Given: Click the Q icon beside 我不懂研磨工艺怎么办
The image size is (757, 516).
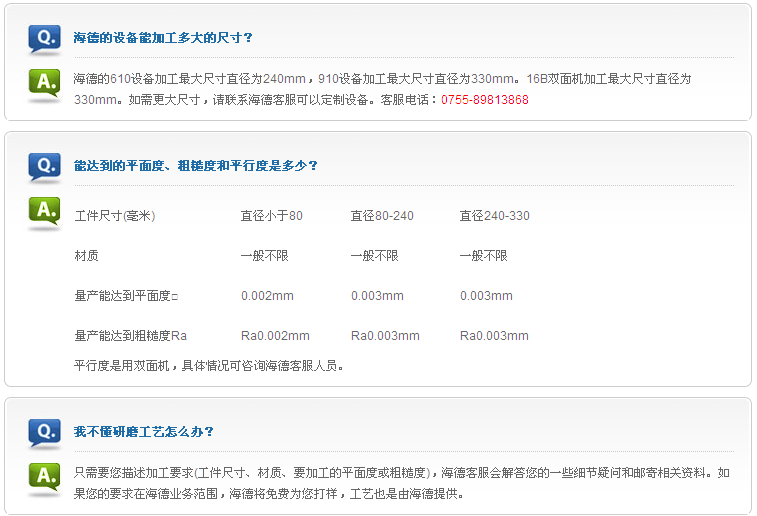Looking at the screenshot, I should [x=44, y=432].
